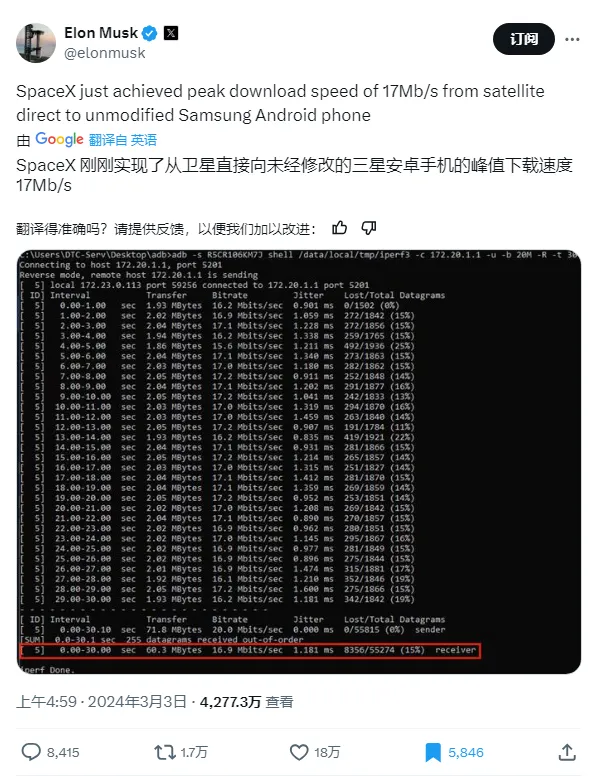Open the @elonmusk handle link
The image size is (598, 776).
104,53
